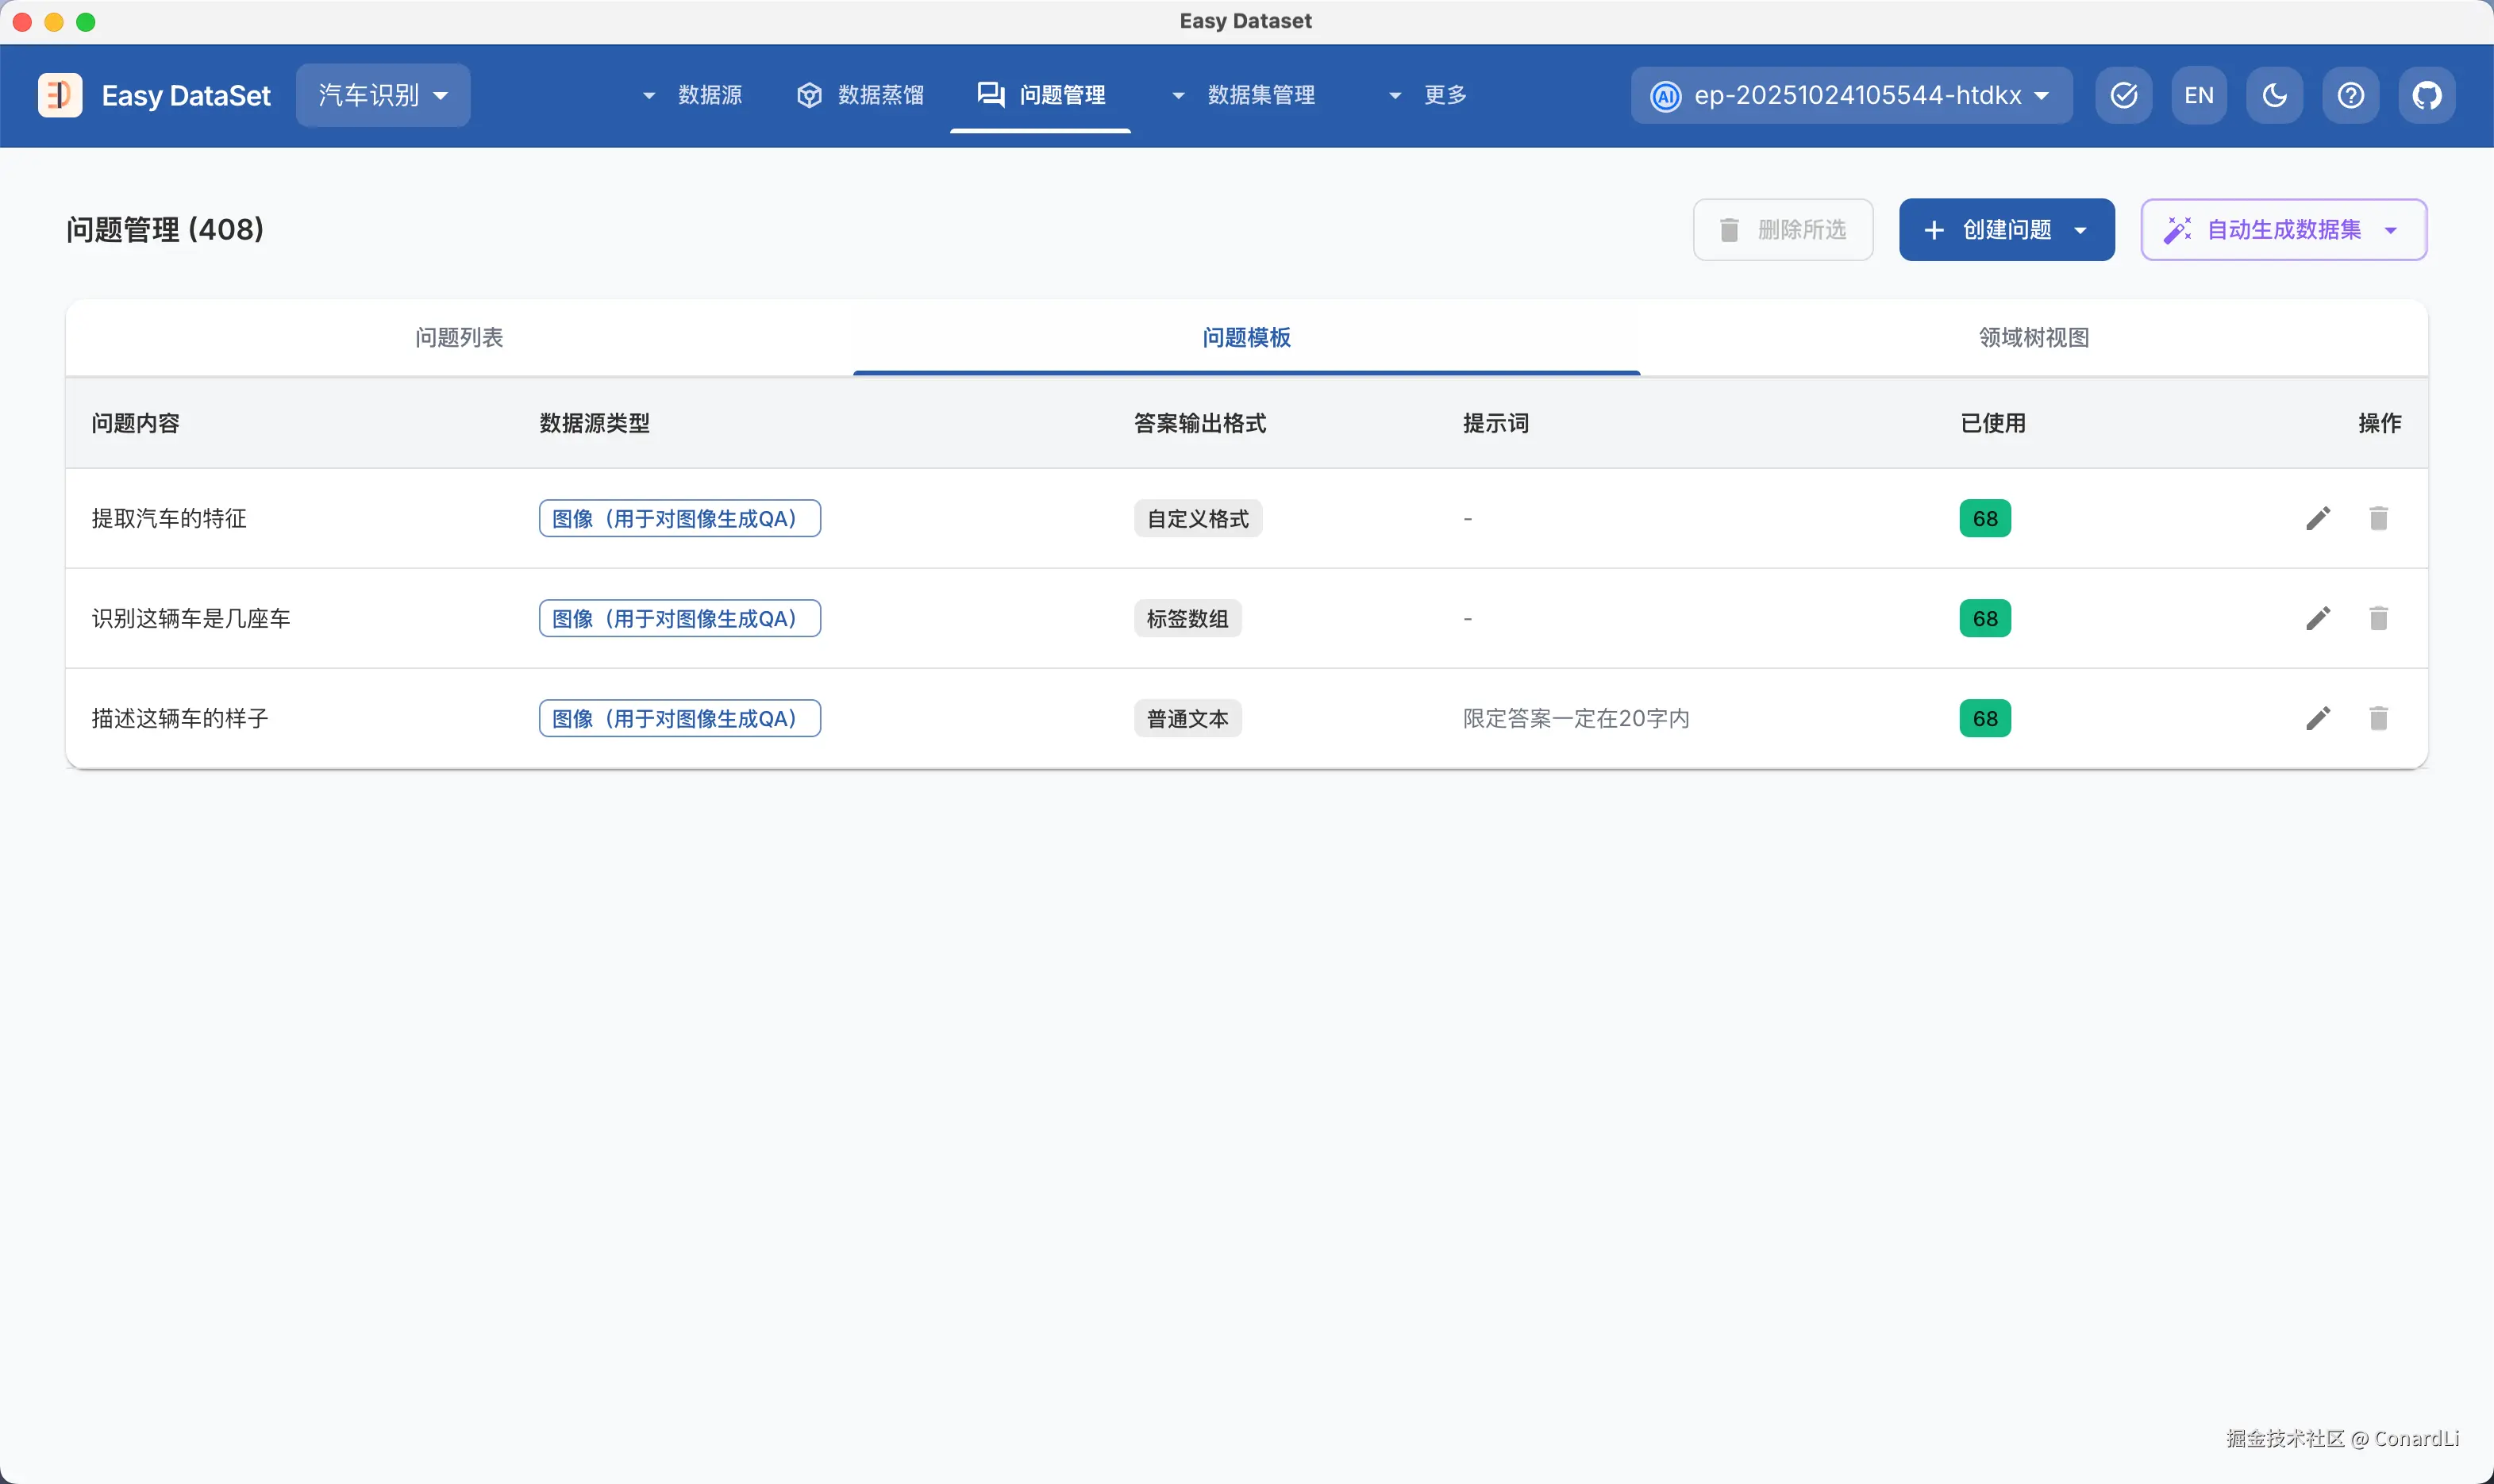The height and width of the screenshot is (1484, 2494).
Task: Delete the 识别这辆车是几座车 template row
Action: pyautogui.click(x=2378, y=618)
